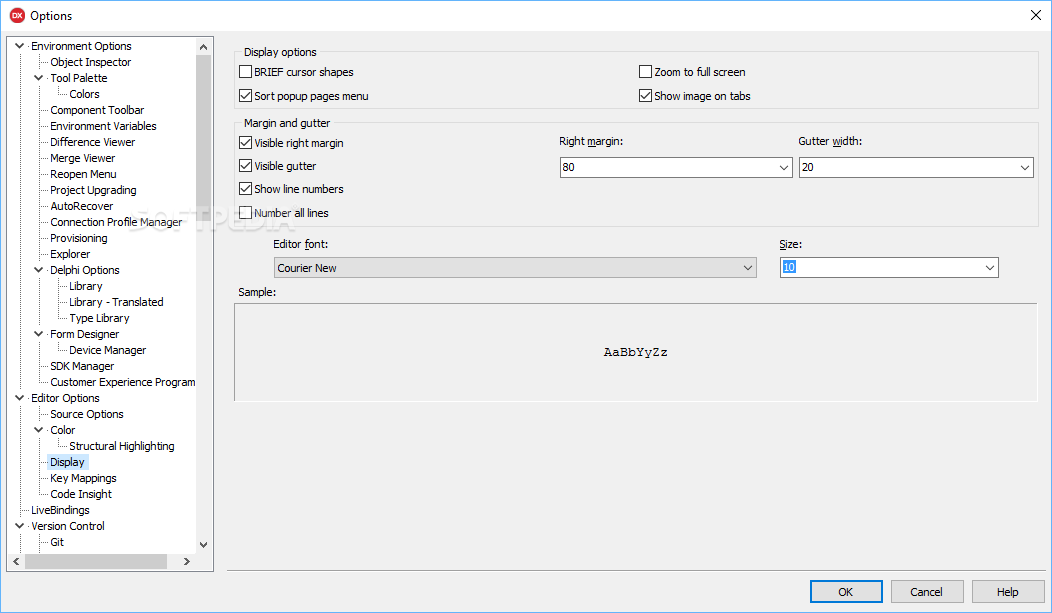Click the Help button
Image resolution: width=1052 pixels, height=613 pixels.
pos(1008,592)
